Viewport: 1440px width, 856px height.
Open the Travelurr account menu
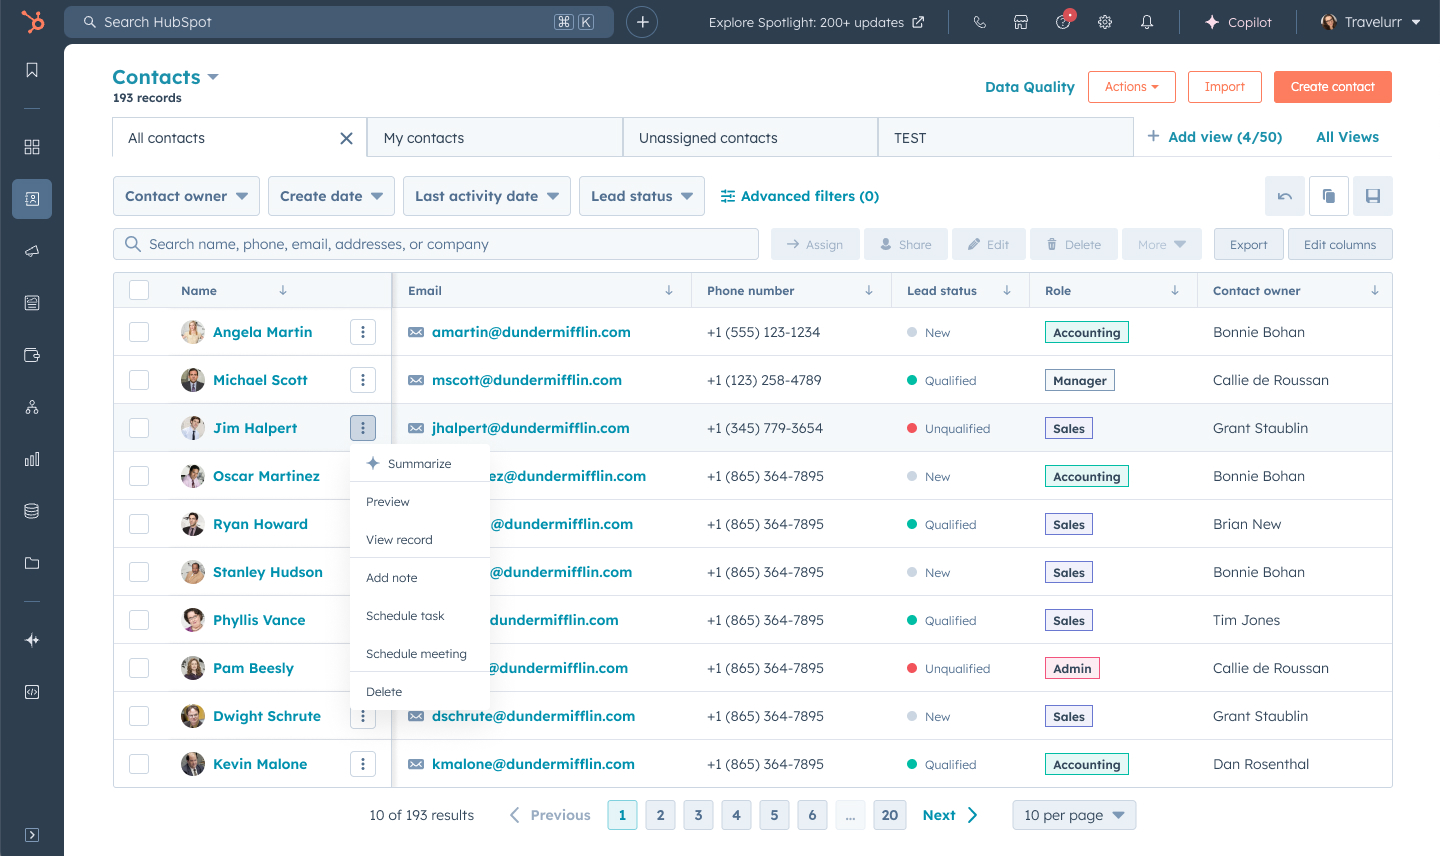1371,22
